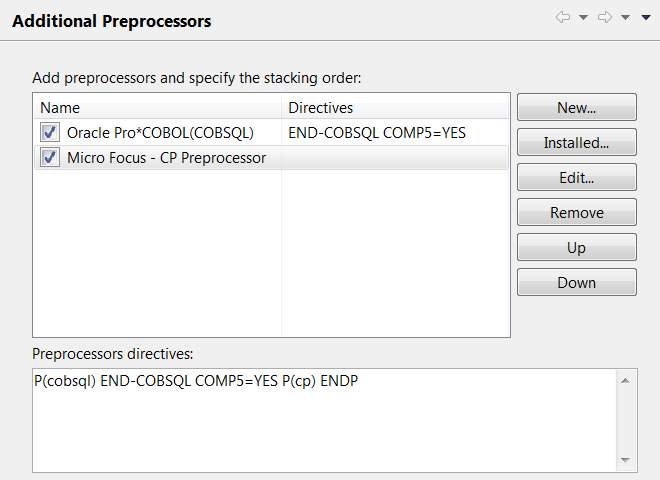
Task: Click inside the Preprocessors directives text box
Action: pos(320,420)
